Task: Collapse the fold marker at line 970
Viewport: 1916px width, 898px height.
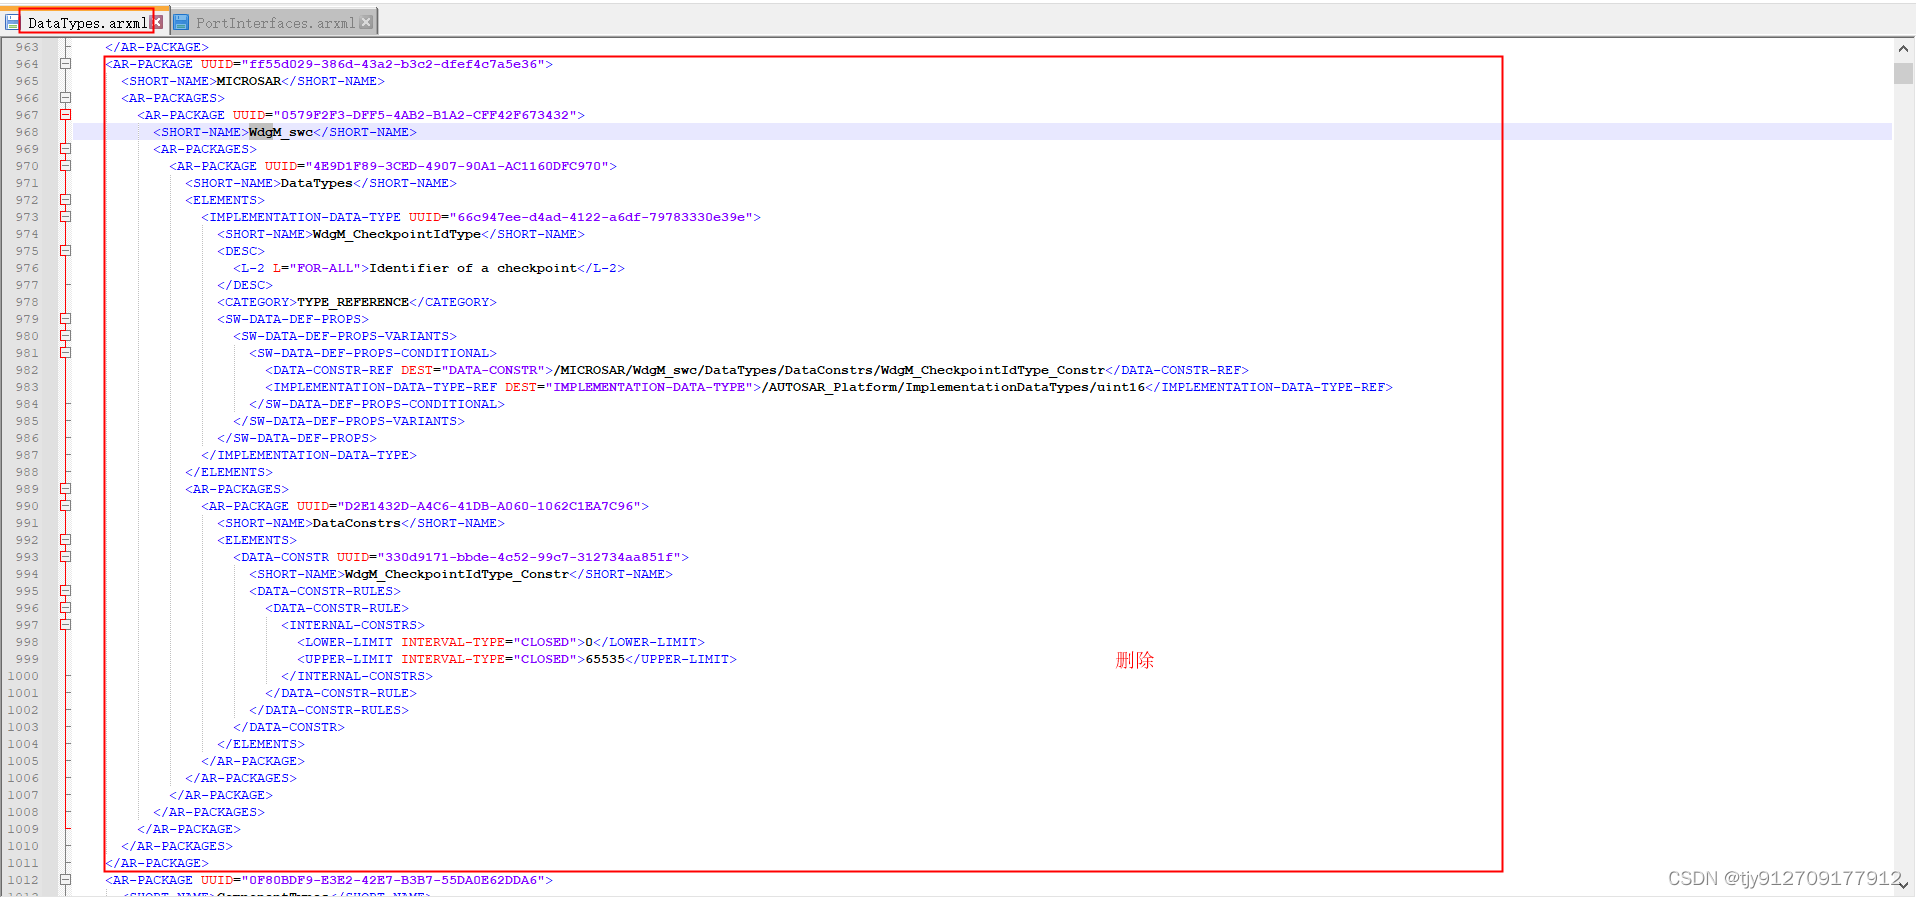Action: 66,166
